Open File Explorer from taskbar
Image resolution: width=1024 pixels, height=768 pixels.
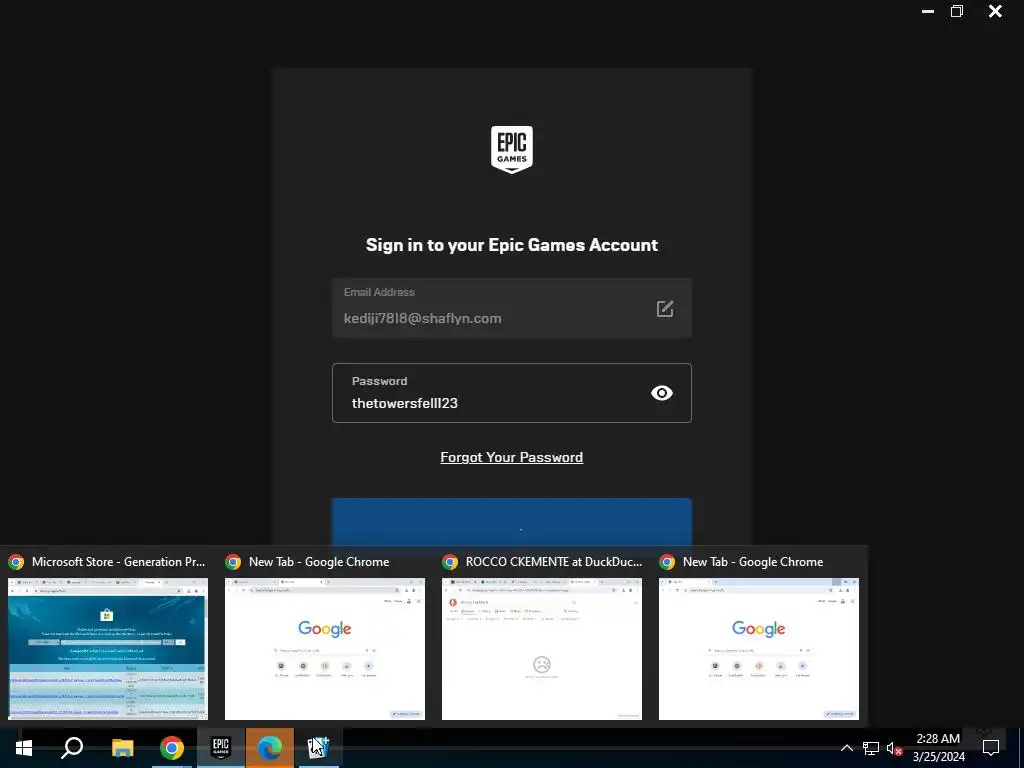tap(122, 748)
